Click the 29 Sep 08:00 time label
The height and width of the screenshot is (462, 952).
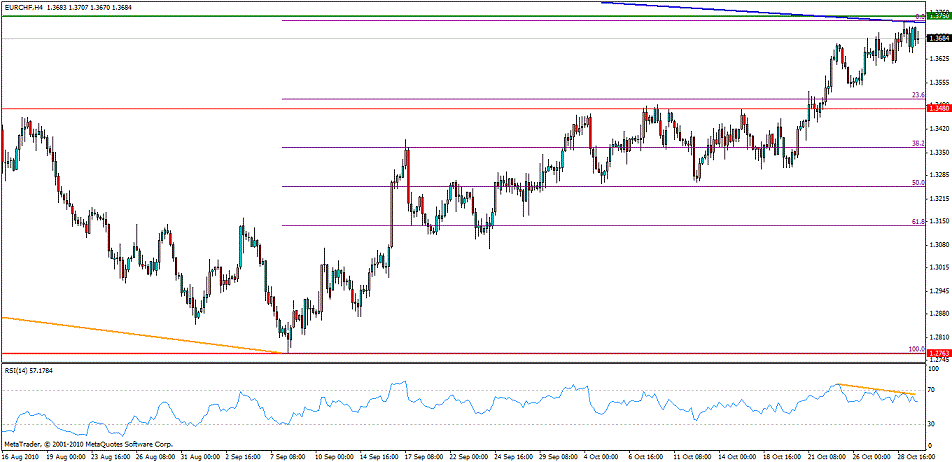click(x=558, y=455)
